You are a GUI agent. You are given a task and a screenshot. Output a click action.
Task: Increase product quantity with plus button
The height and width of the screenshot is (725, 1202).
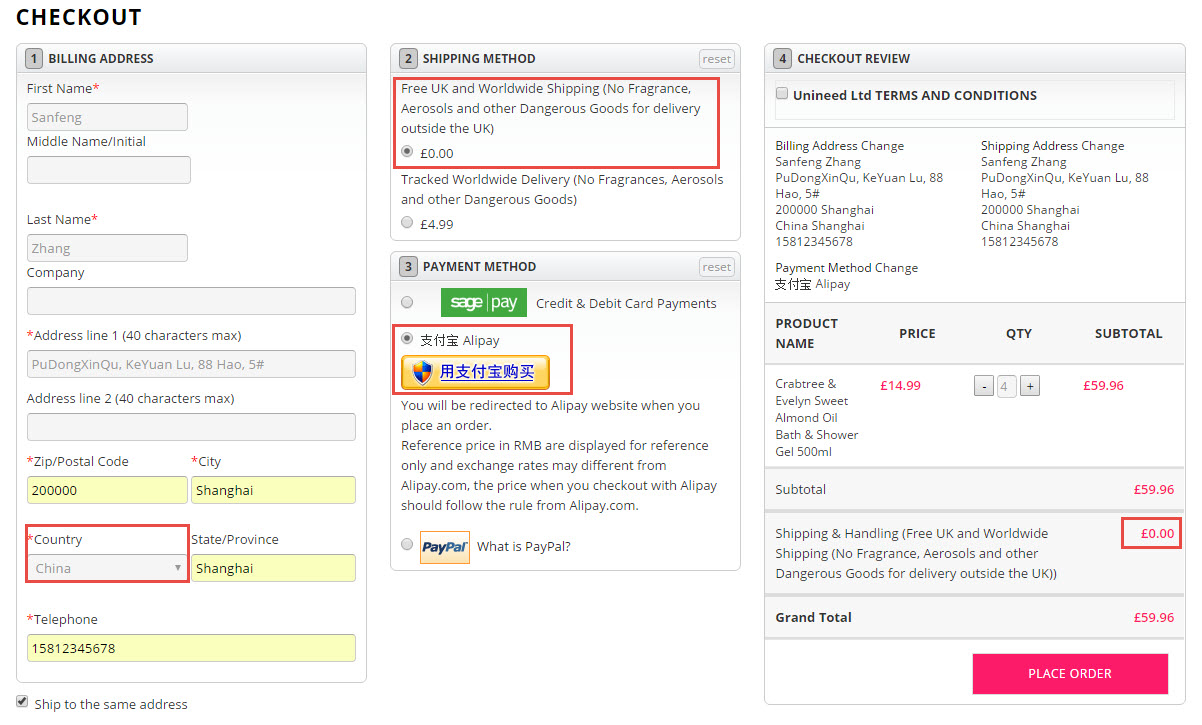1030,386
